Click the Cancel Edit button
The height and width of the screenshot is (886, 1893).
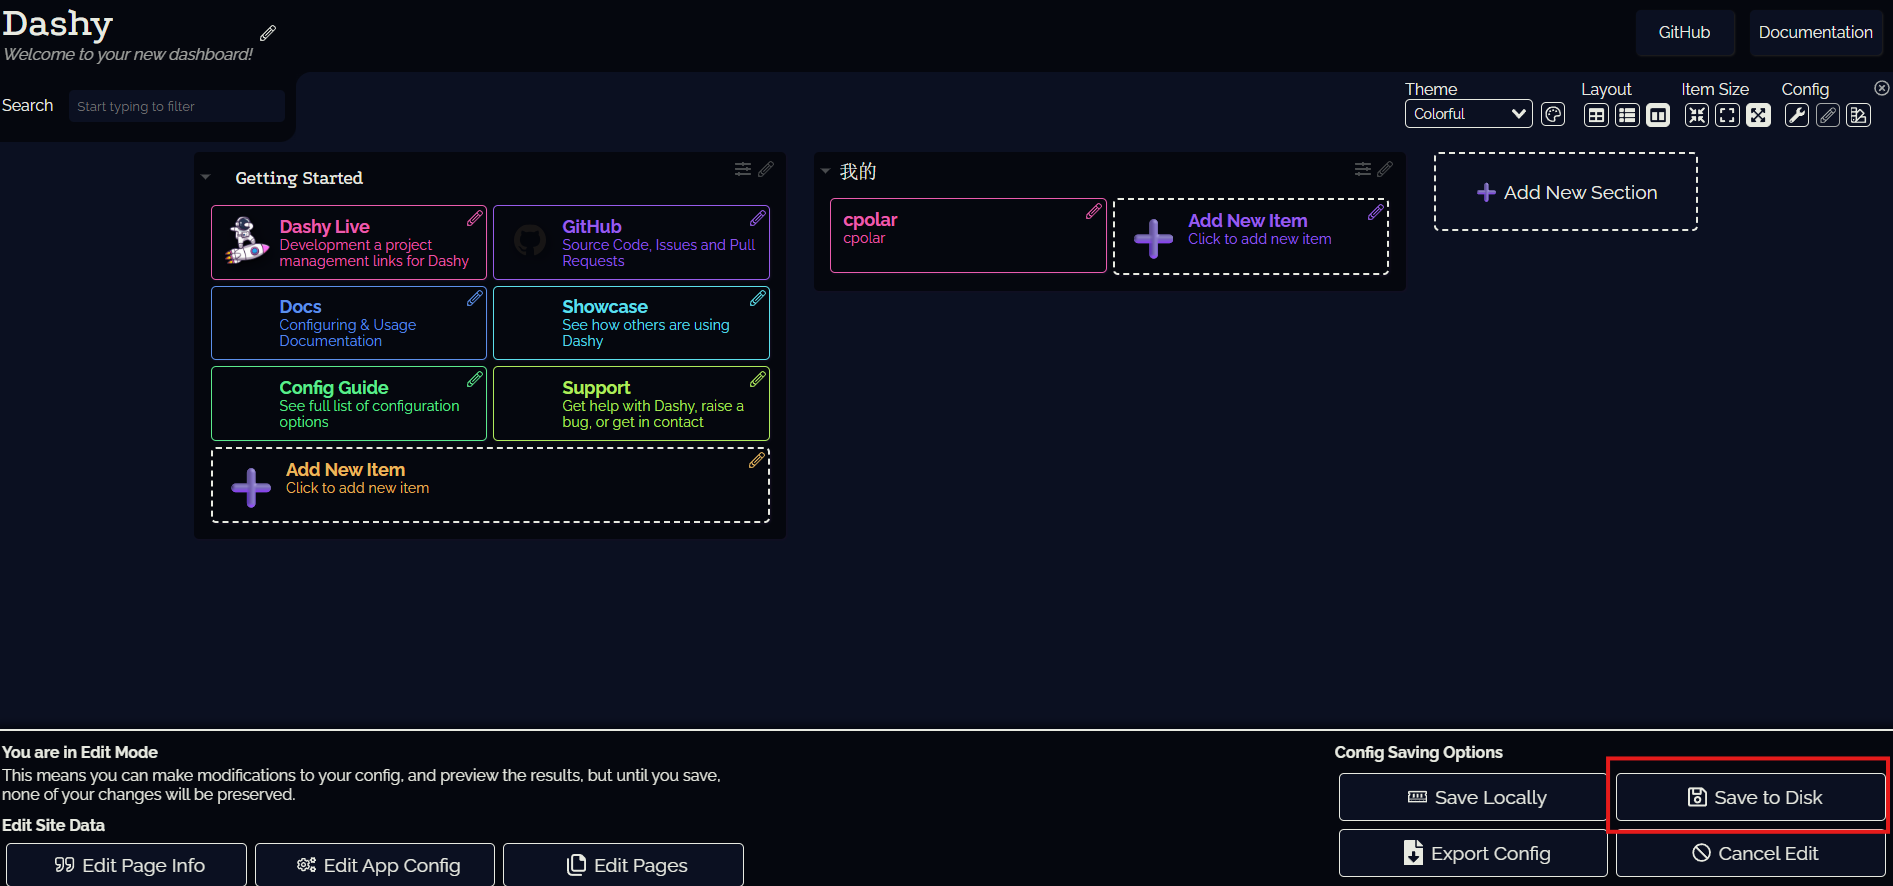pos(1751,853)
